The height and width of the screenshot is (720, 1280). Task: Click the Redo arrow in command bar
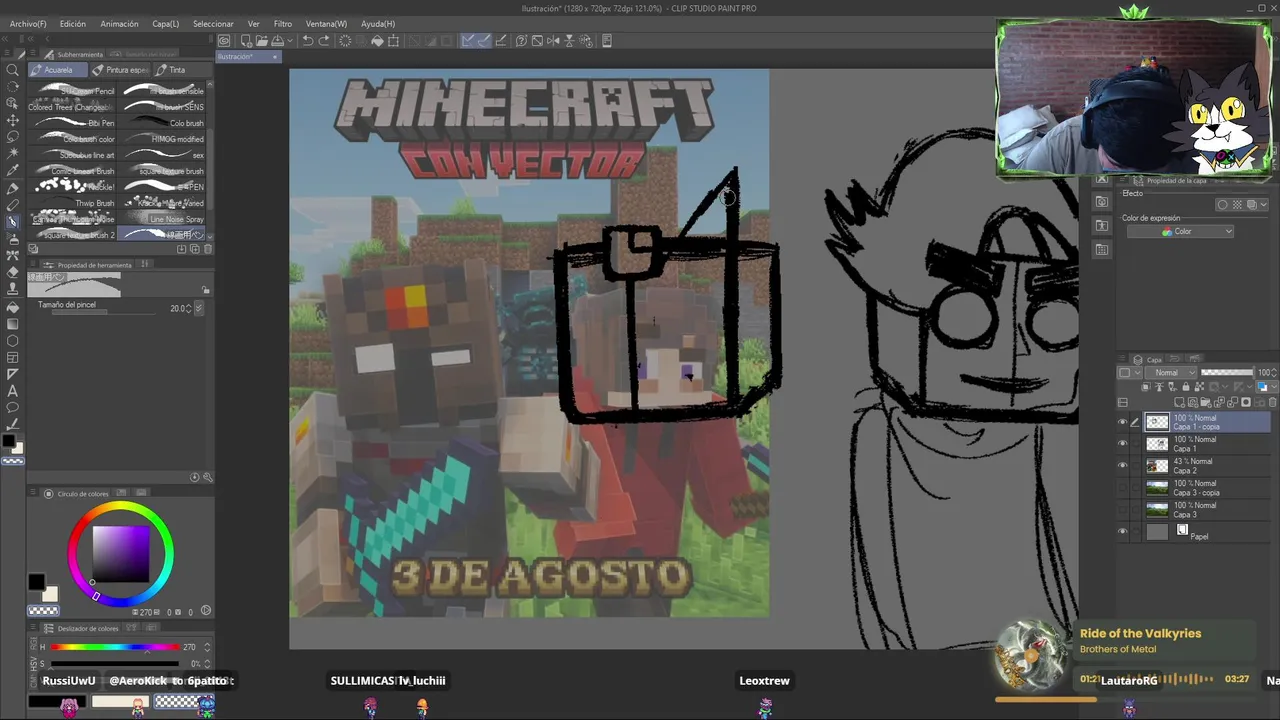click(x=324, y=41)
